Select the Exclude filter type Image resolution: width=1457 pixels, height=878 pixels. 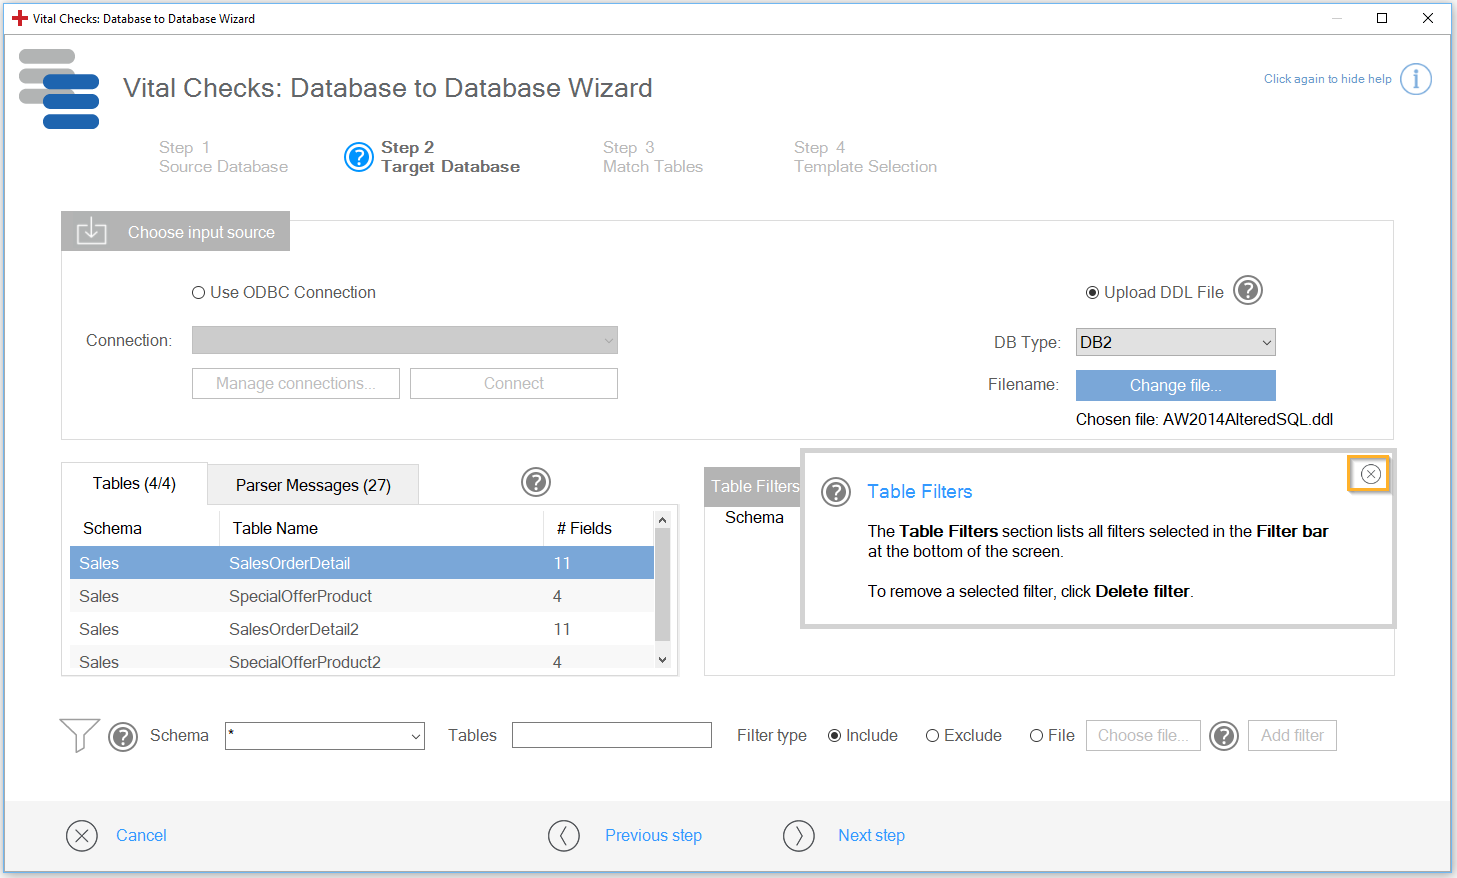click(x=932, y=736)
